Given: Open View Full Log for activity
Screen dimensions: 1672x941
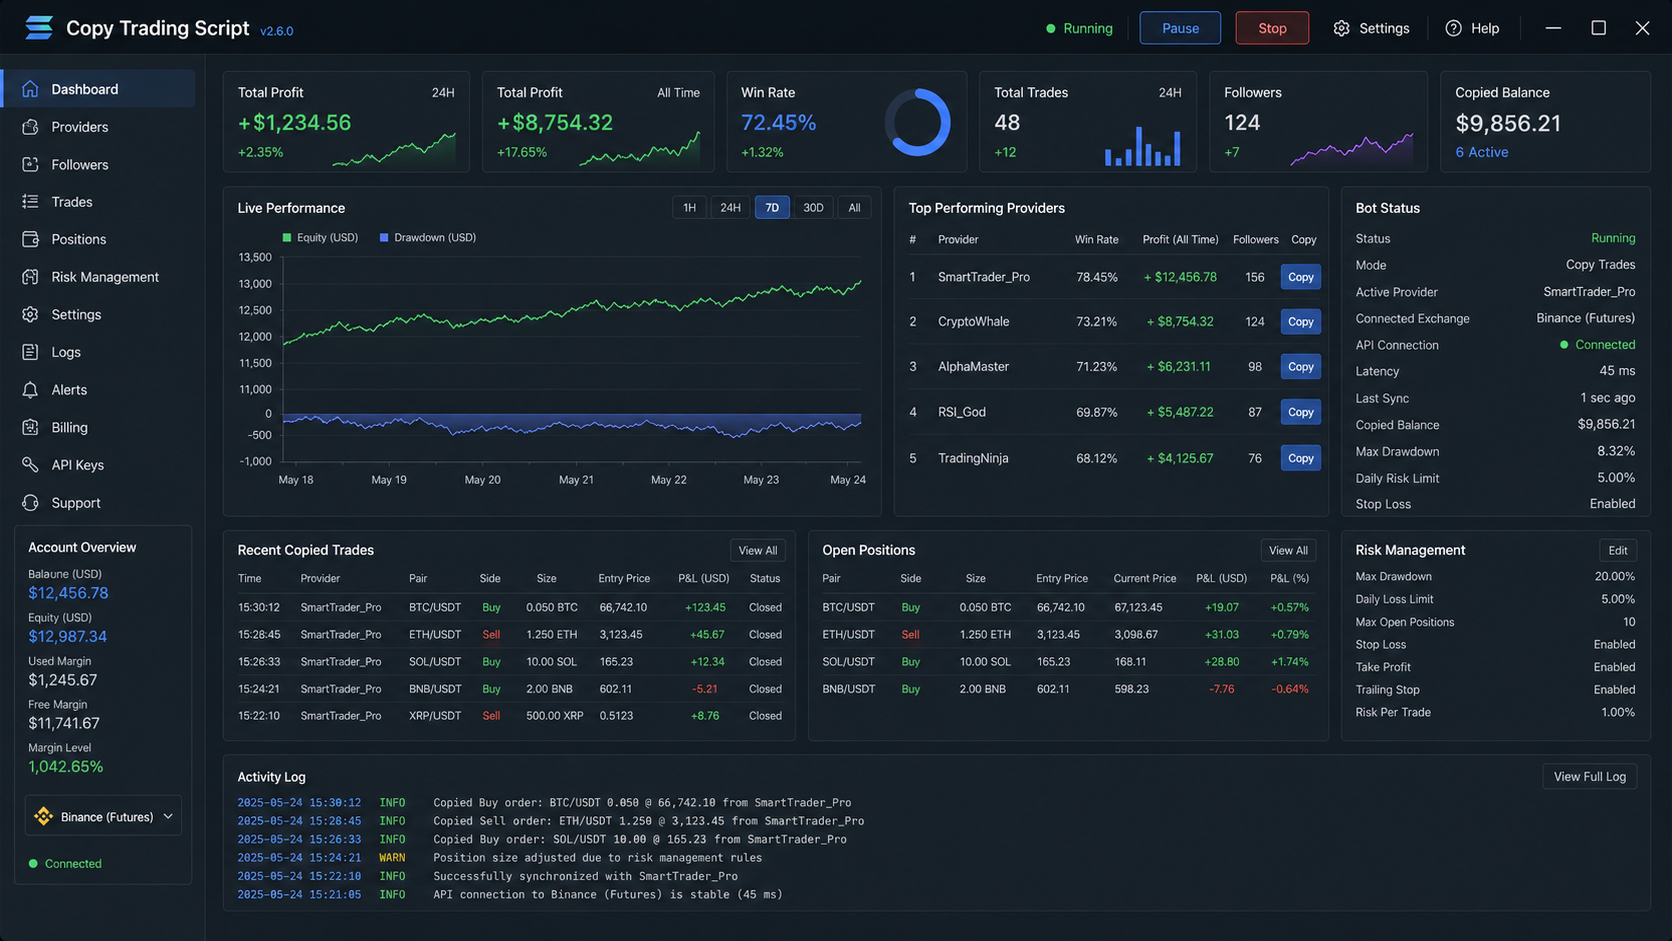Looking at the screenshot, I should 1589,777.
